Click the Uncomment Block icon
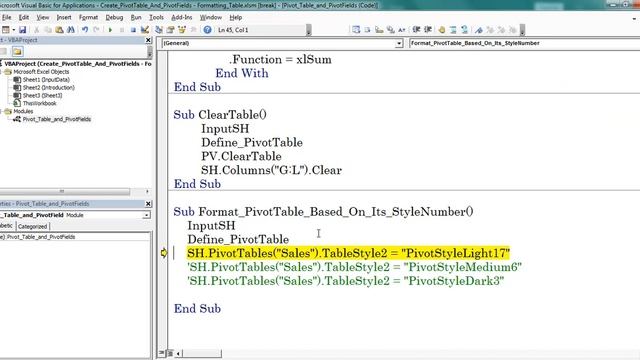The image size is (640, 360). tap(464, 30)
